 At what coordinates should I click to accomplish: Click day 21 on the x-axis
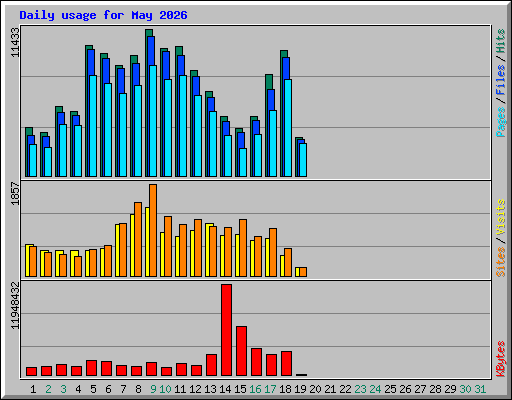(330, 389)
